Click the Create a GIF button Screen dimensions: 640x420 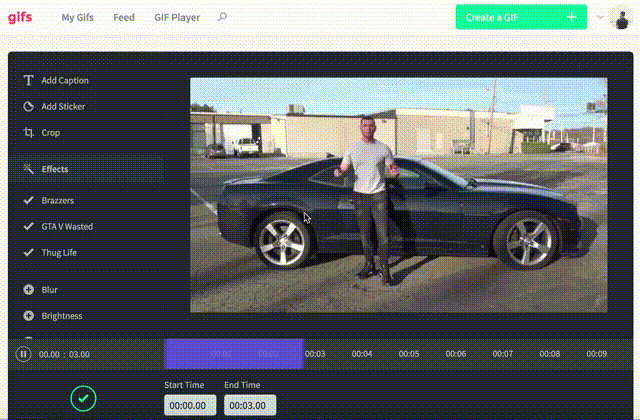click(520, 17)
